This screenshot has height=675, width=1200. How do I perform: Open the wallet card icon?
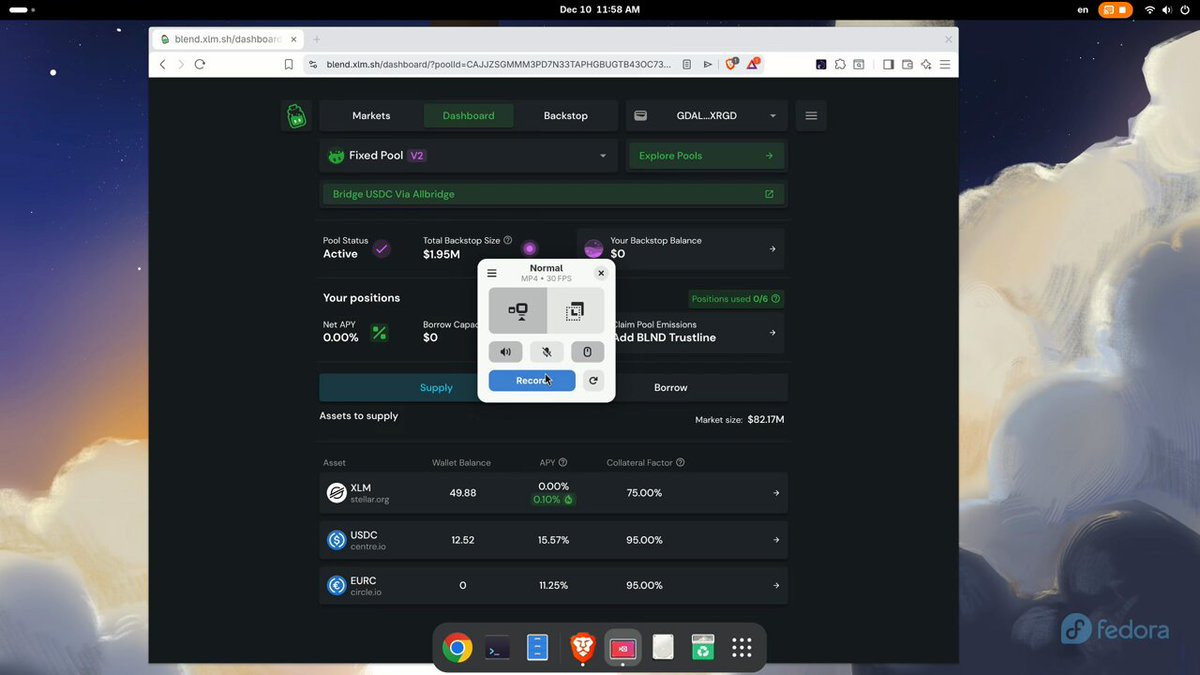pos(641,116)
